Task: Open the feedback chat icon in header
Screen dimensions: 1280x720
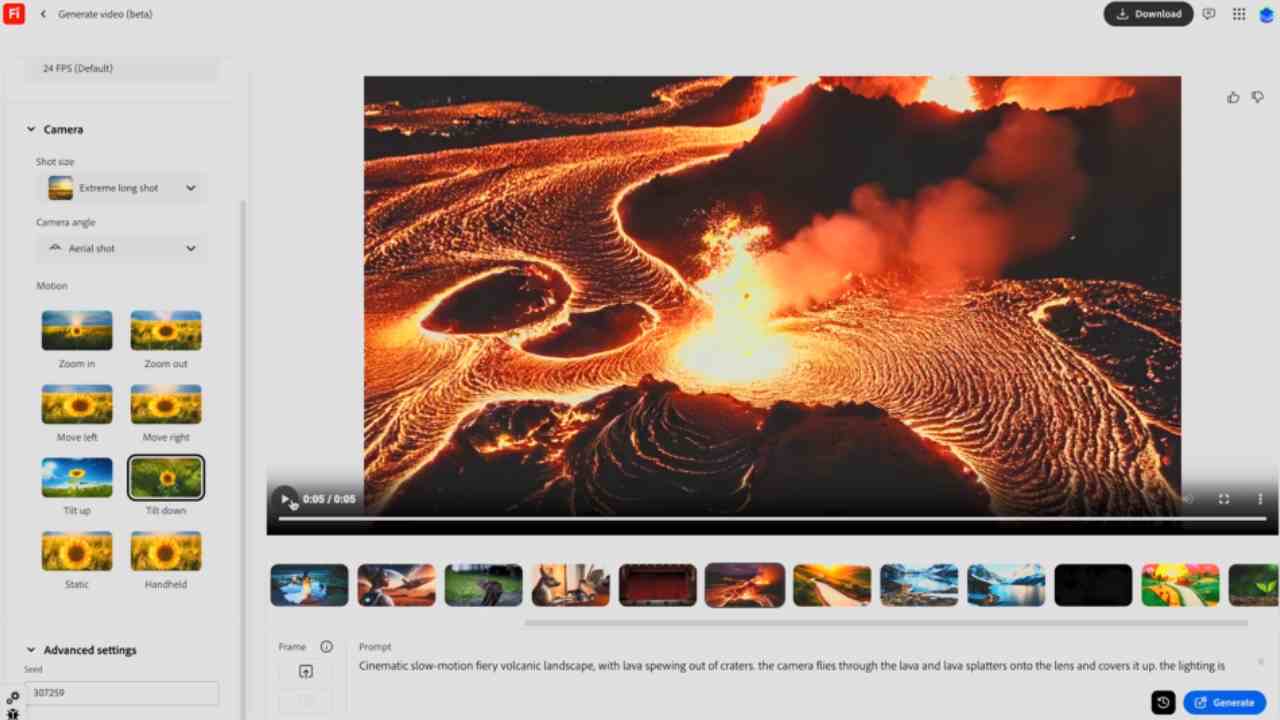Action: click(x=1209, y=14)
